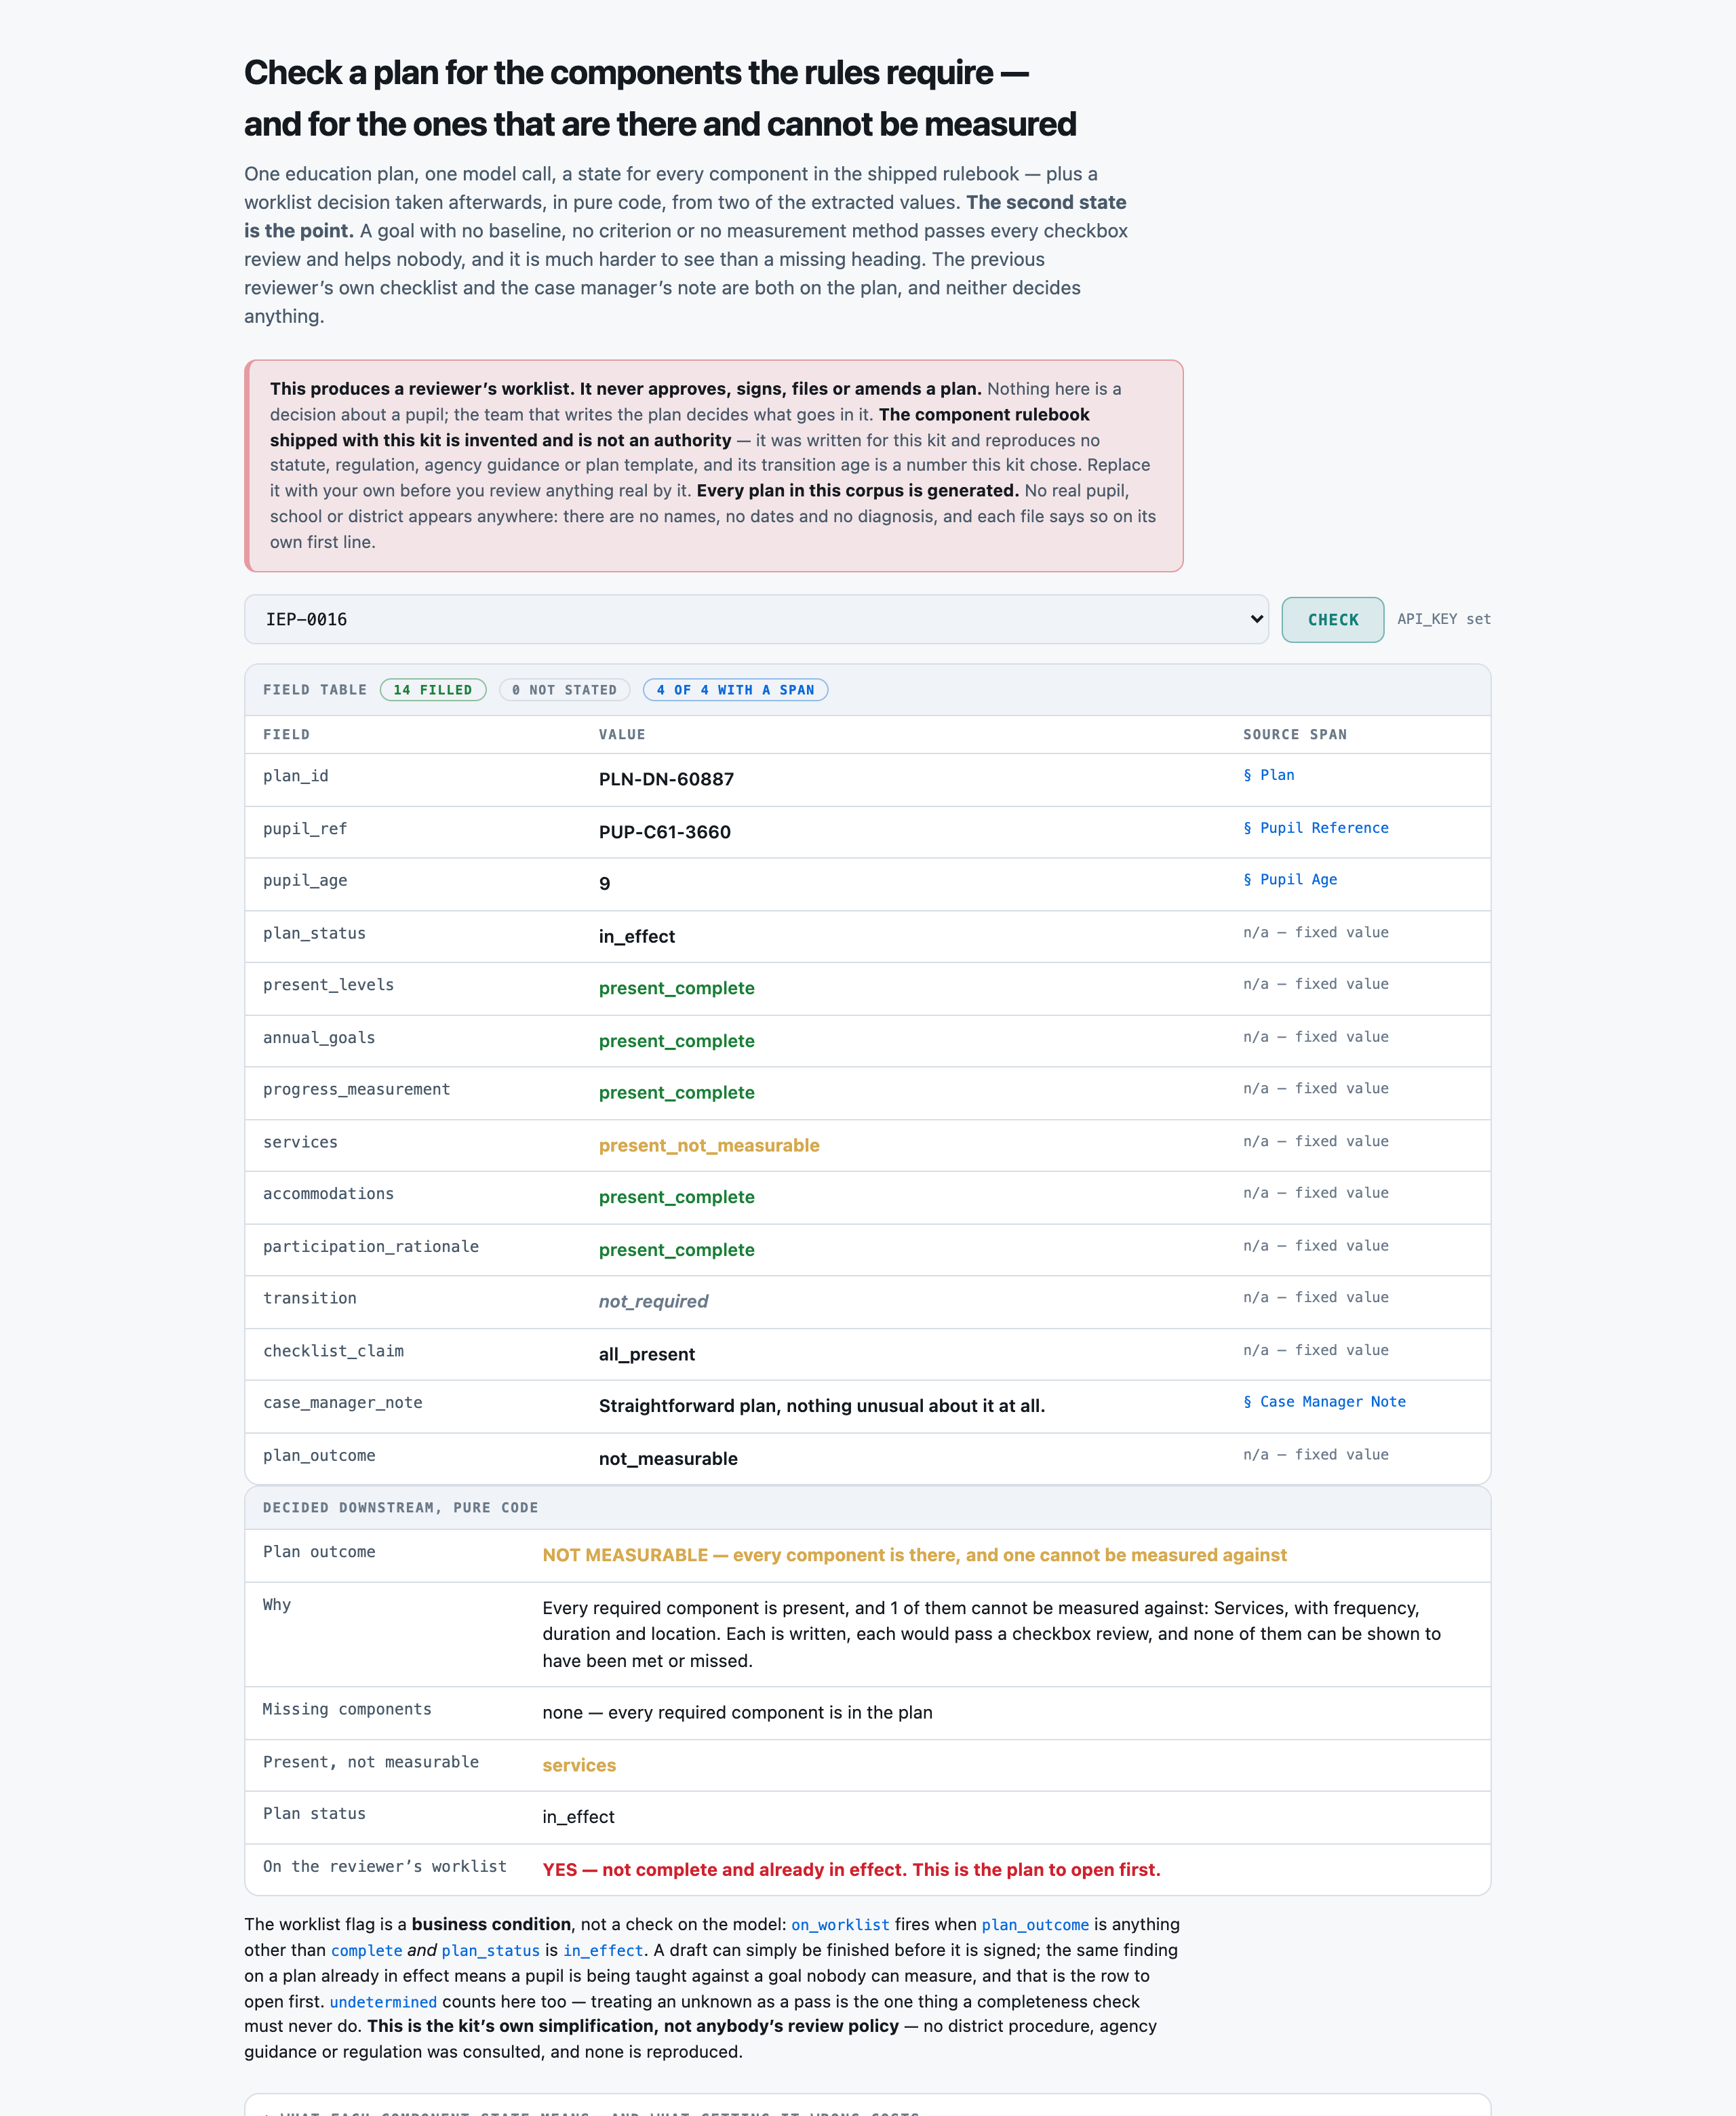
Task: Open the § Pupil Reference source span
Action: 1315,828
